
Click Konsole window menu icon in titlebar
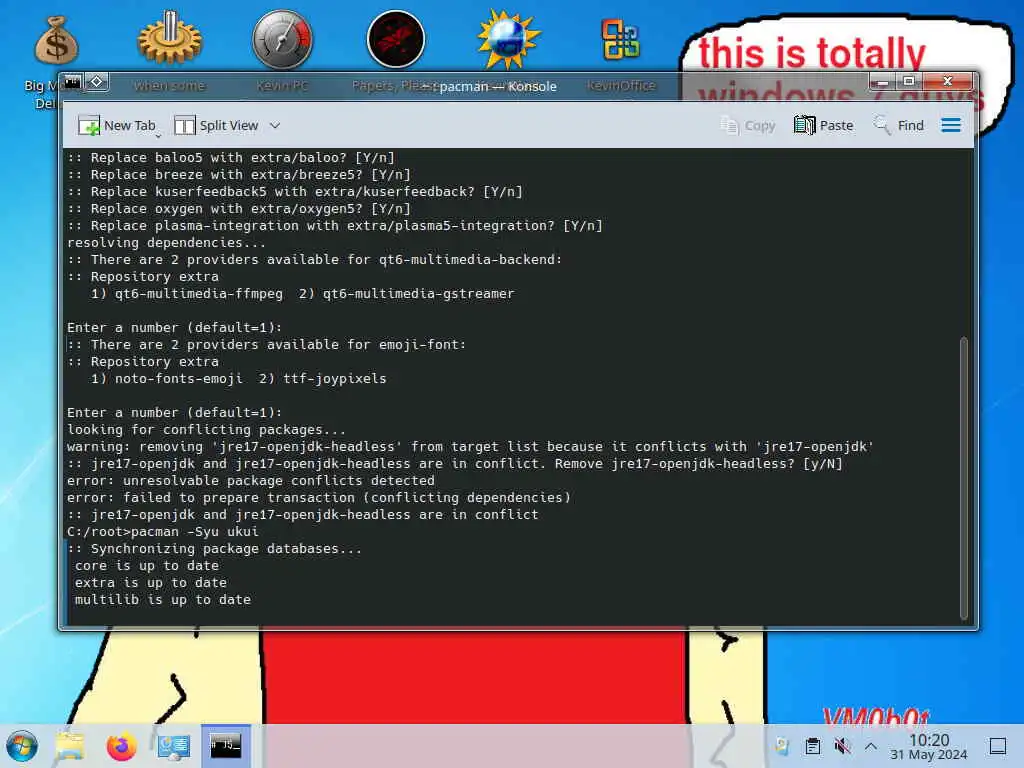click(x=72, y=82)
